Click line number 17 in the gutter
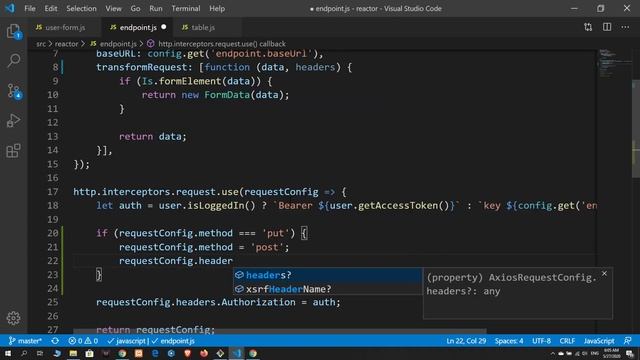This screenshot has height=360, width=640. (53, 191)
